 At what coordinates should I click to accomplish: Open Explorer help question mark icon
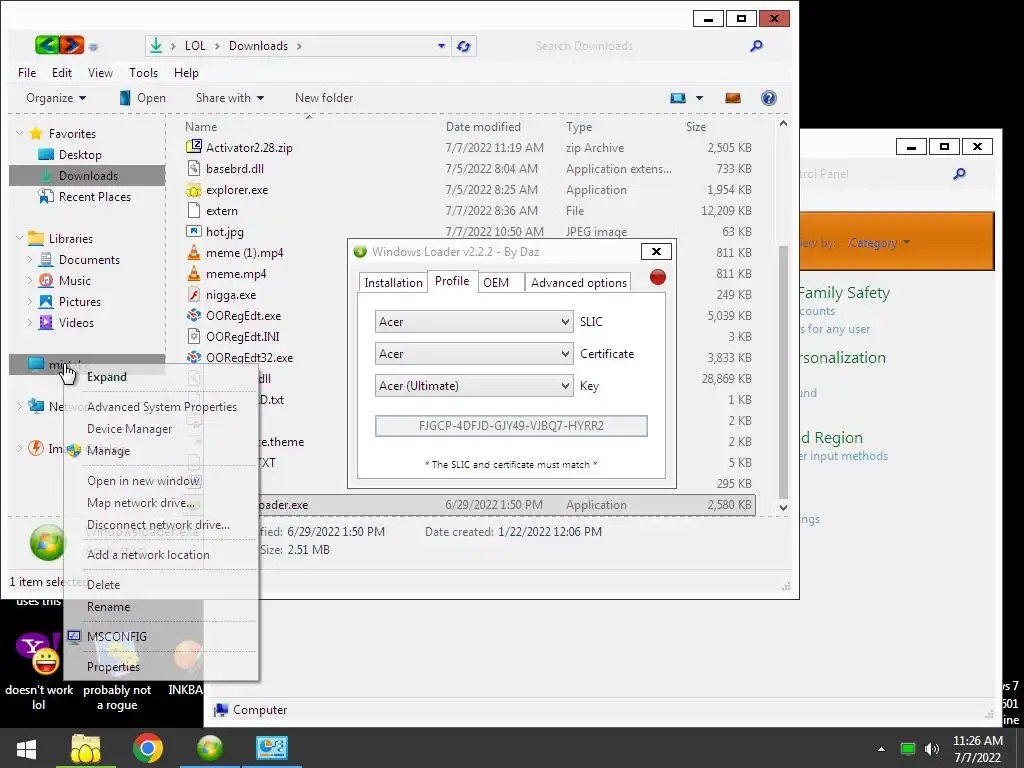tap(769, 98)
